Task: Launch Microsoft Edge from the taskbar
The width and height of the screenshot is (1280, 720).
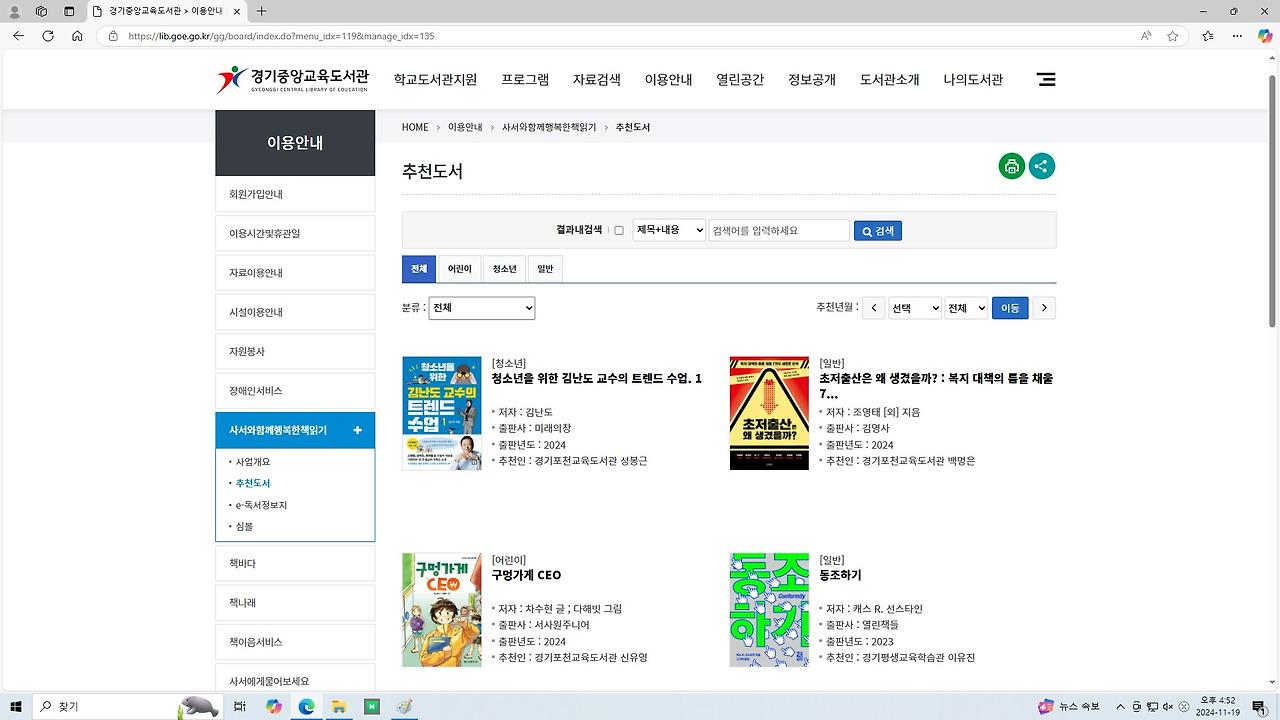Action: (306, 707)
